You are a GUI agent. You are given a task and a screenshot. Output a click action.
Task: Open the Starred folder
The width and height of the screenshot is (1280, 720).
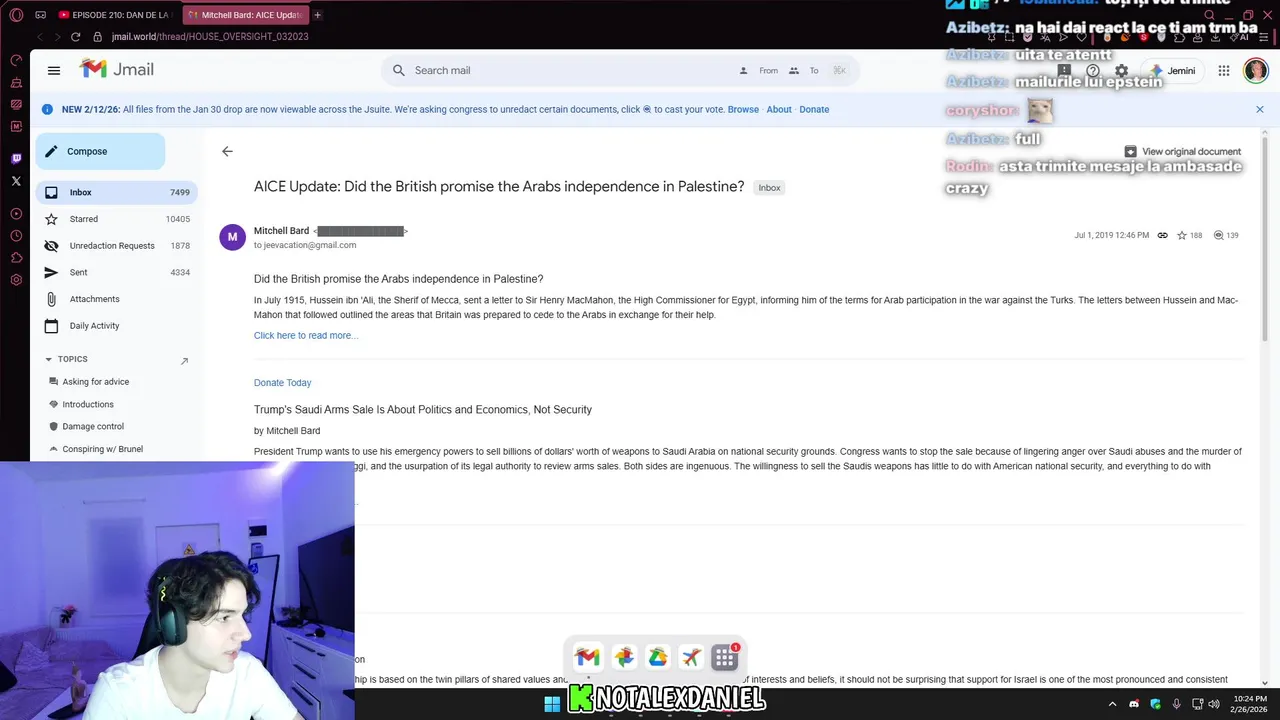tap(116, 219)
